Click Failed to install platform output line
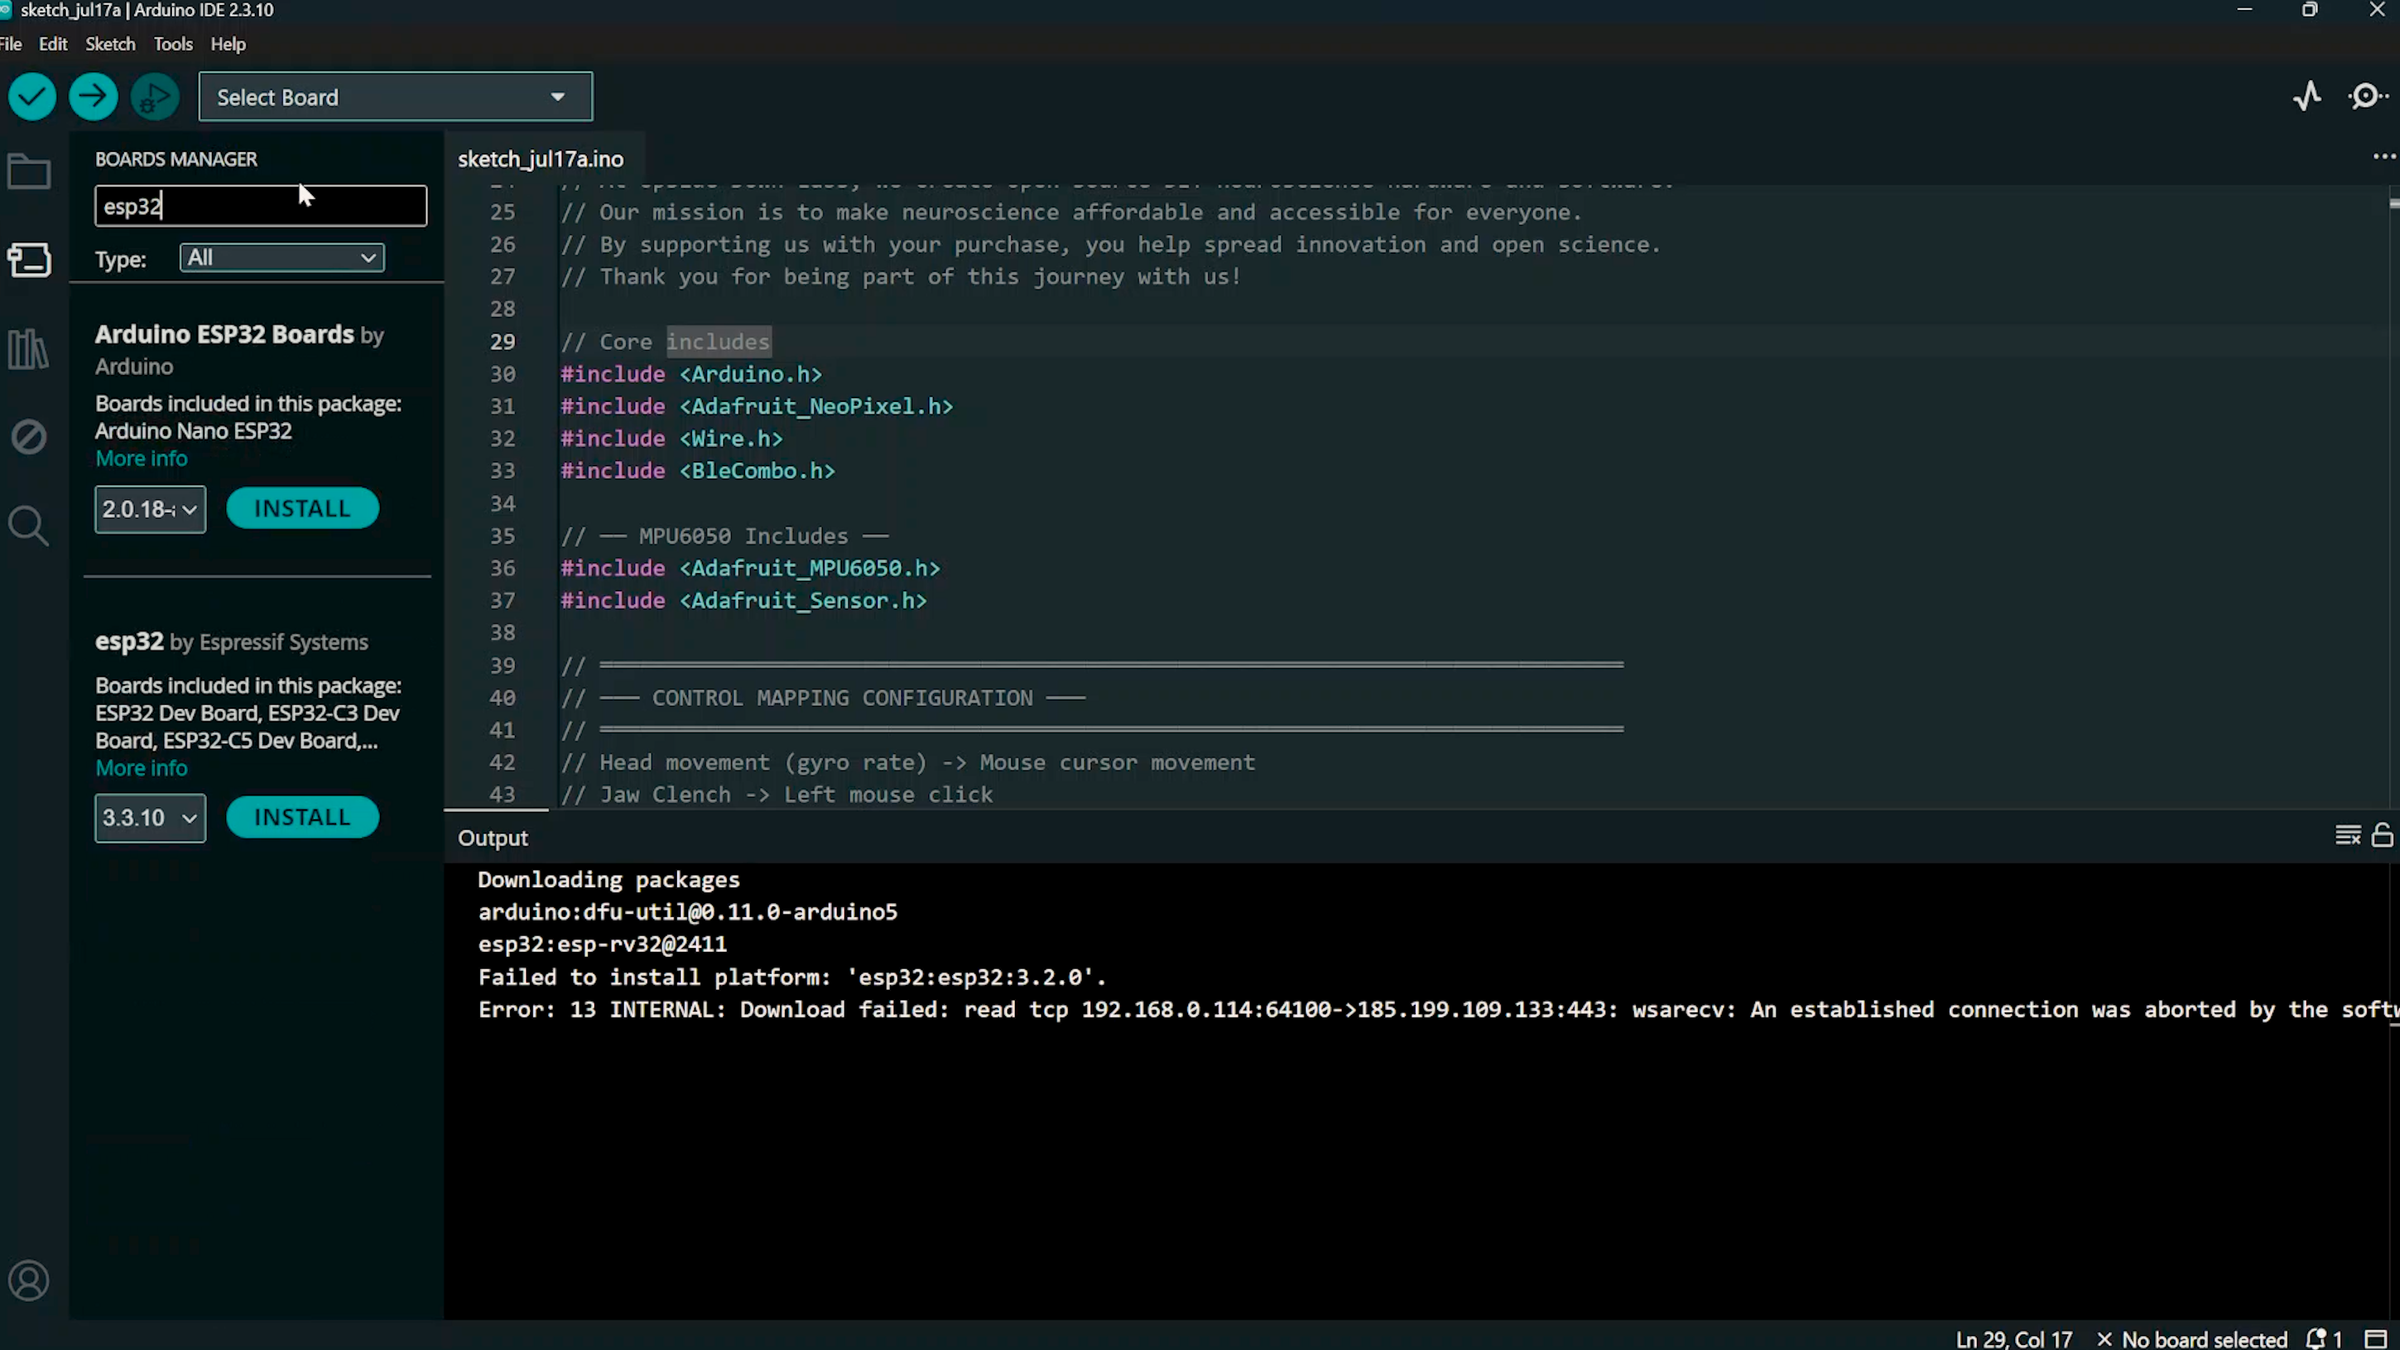This screenshot has width=2400, height=1350. (792, 977)
